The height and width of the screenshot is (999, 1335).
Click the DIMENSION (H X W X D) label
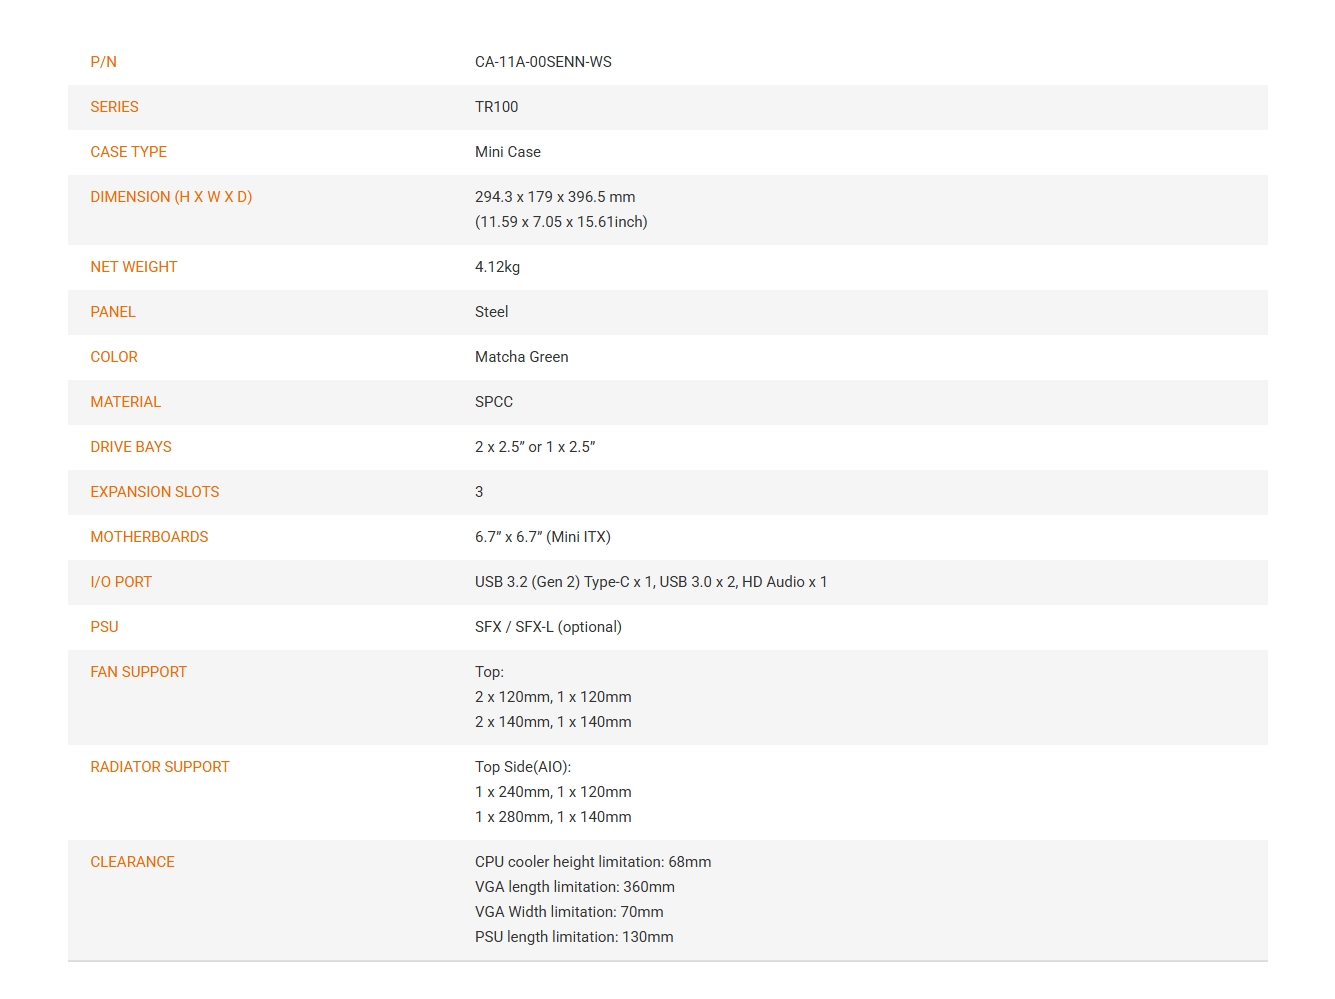[x=171, y=197]
